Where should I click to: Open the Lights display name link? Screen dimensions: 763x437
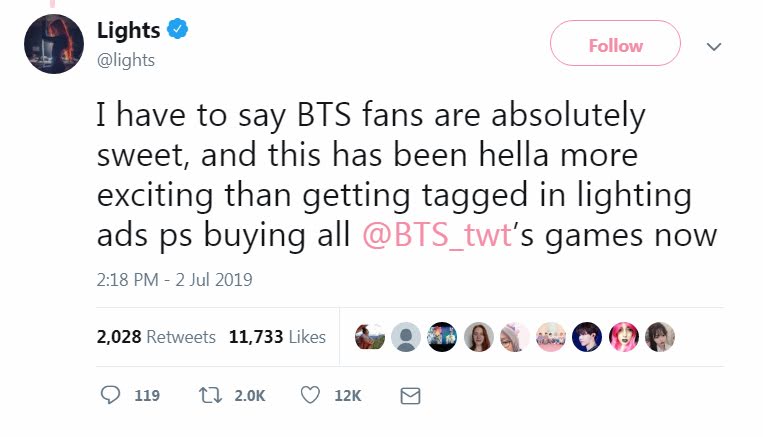(x=128, y=31)
